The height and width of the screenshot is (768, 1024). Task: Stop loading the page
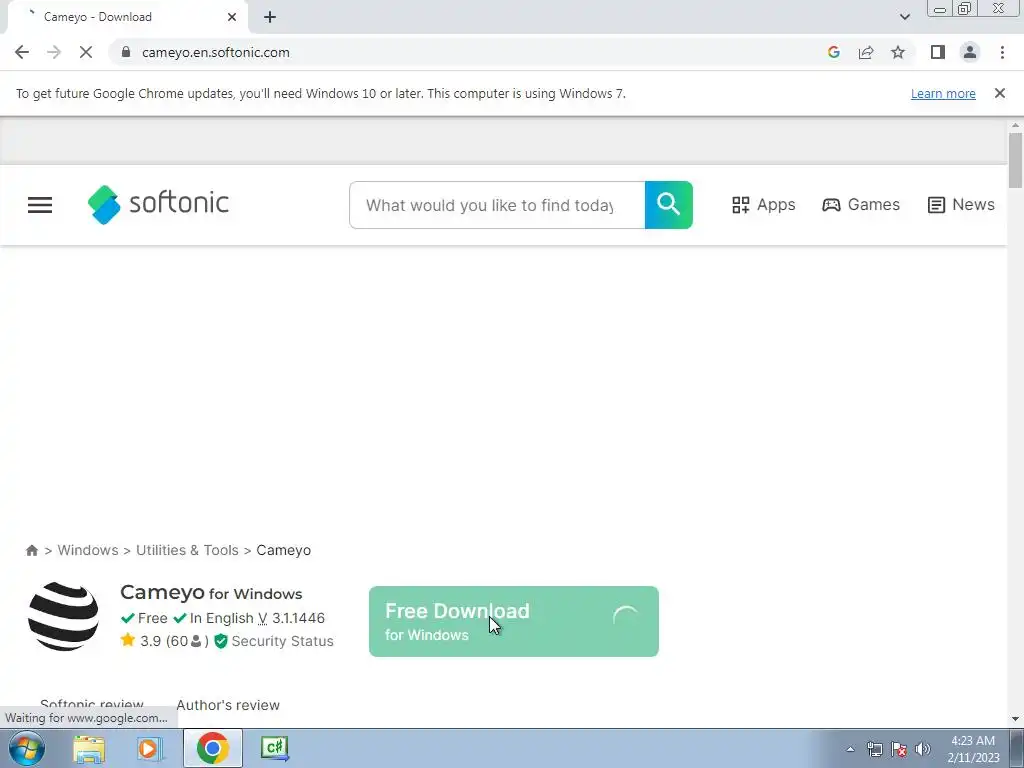coord(86,52)
